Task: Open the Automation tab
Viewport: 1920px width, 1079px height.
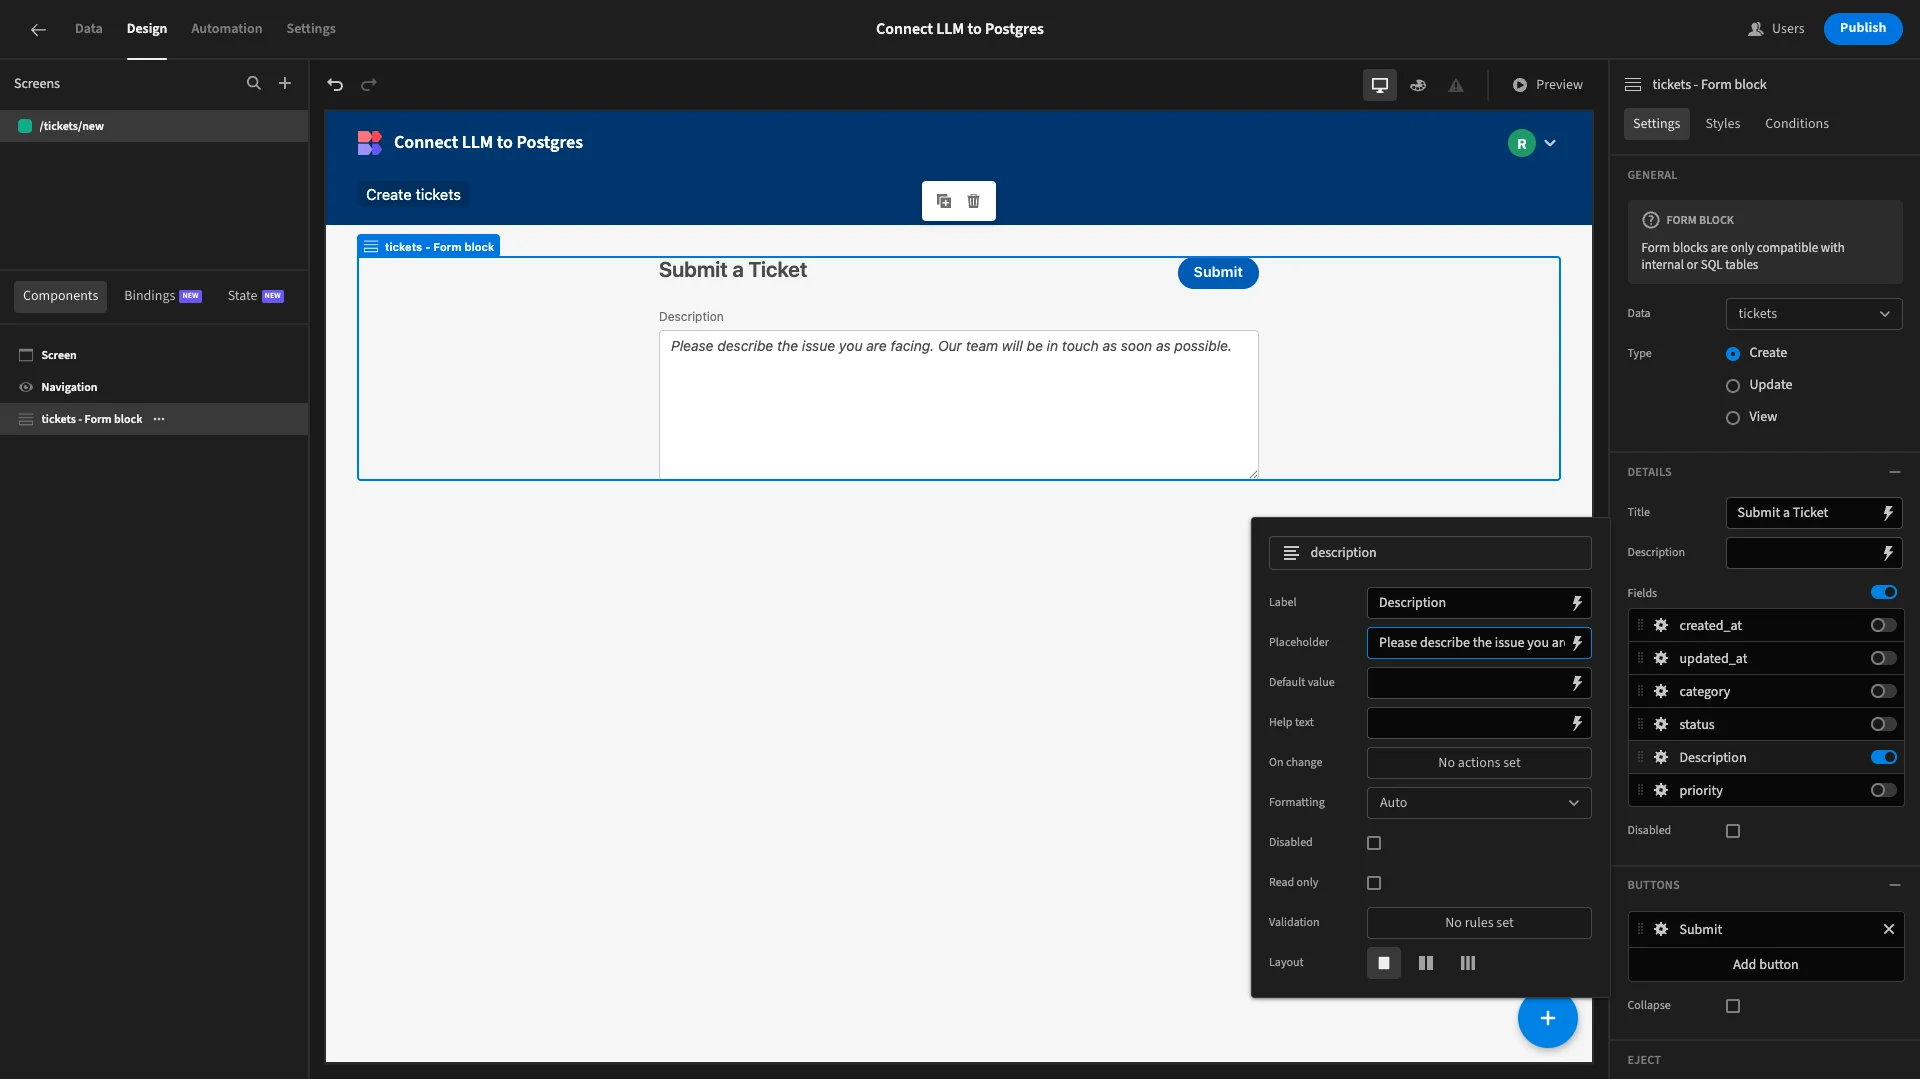Action: [x=227, y=29]
